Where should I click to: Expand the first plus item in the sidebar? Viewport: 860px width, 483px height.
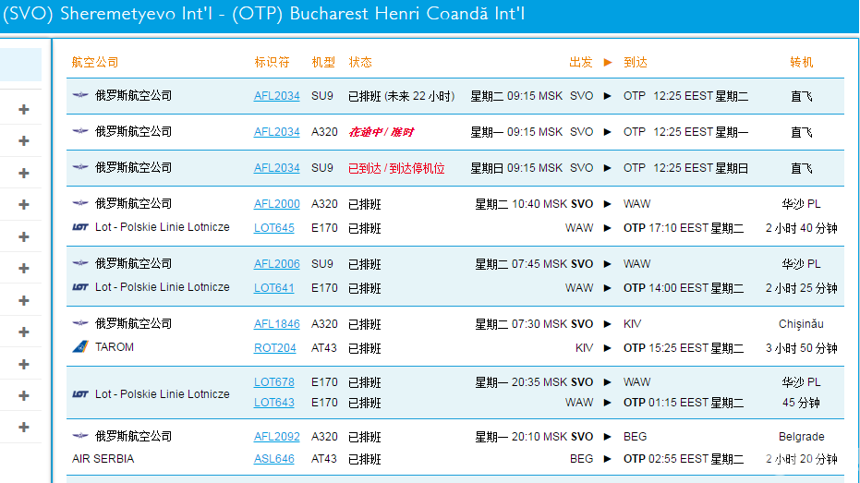pos(24,109)
